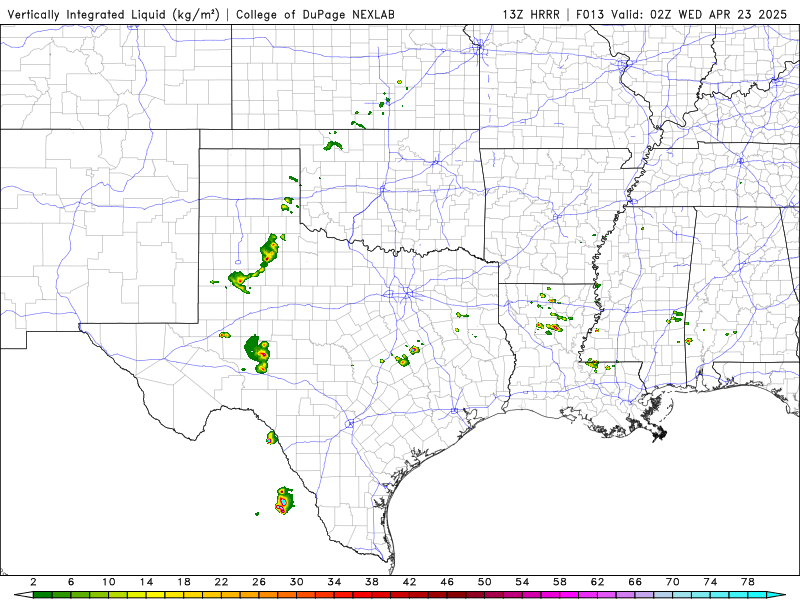Click the "13Z HRRR" model run label
The width and height of the screenshot is (800, 600).
pos(531,14)
